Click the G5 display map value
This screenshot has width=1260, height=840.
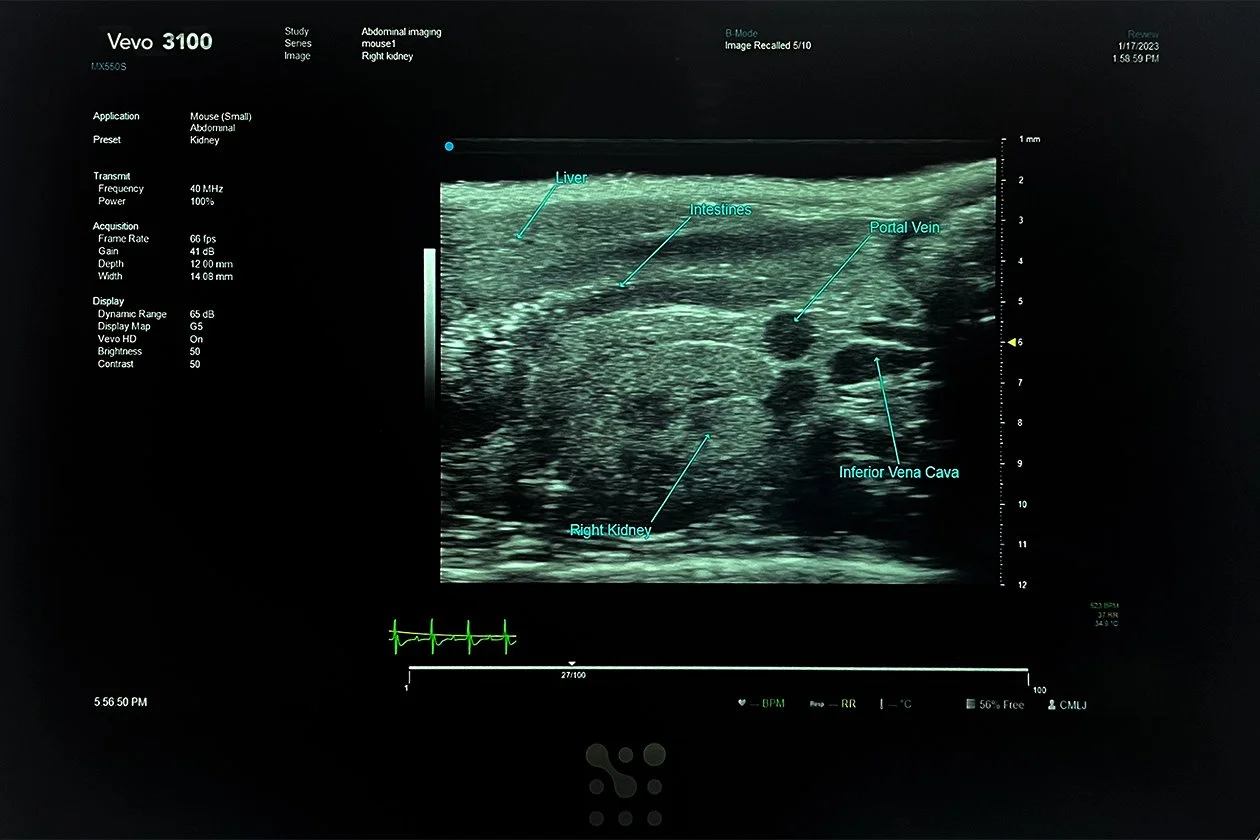click(x=196, y=326)
